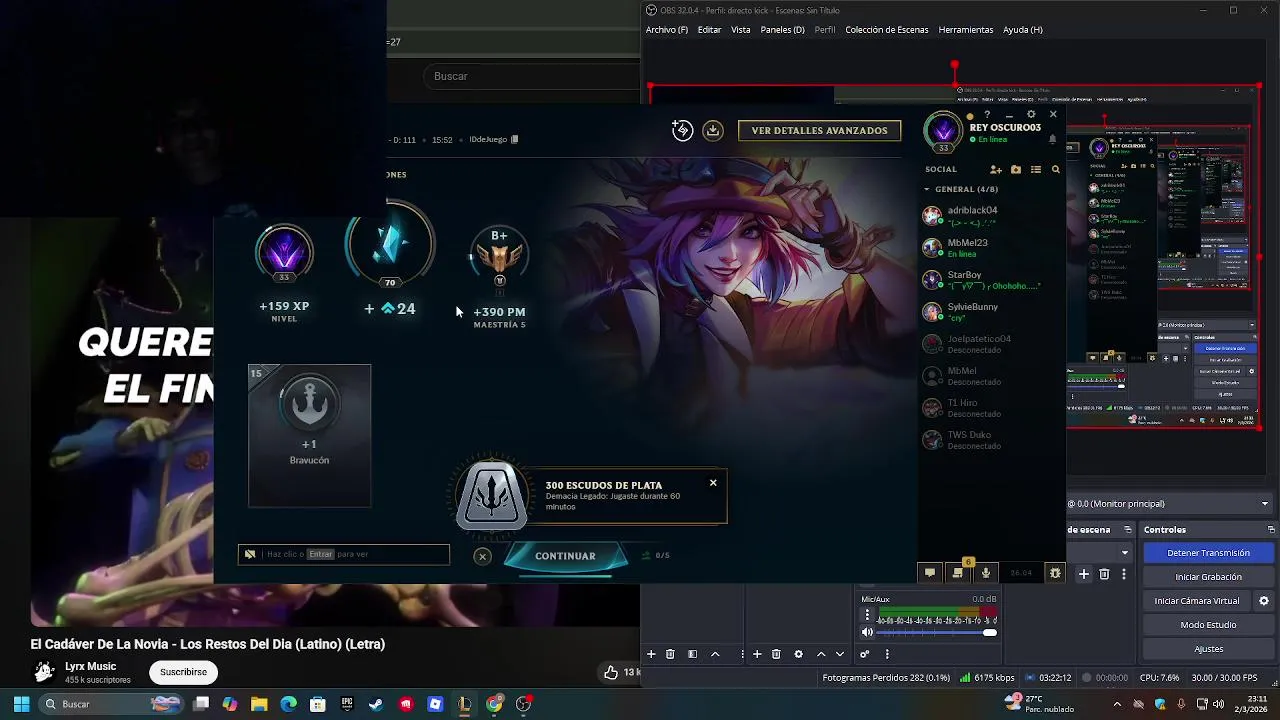Viewport: 1280px width, 720px height.
Task: Open the League chat bubble icon
Action: point(930,573)
